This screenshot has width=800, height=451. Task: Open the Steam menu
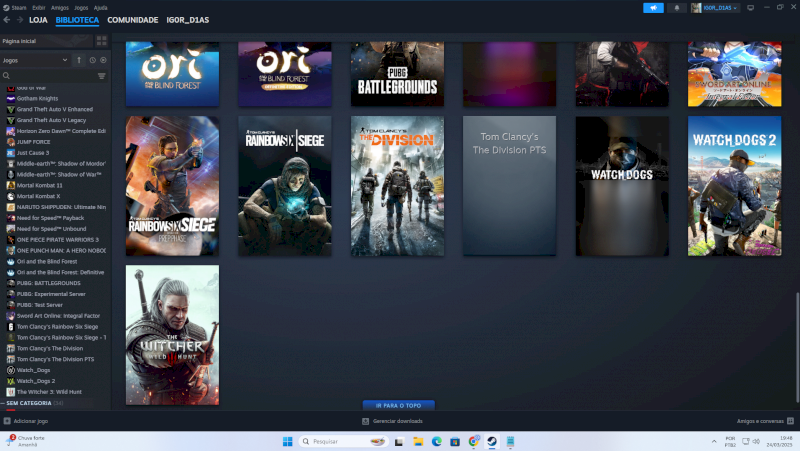coord(15,8)
